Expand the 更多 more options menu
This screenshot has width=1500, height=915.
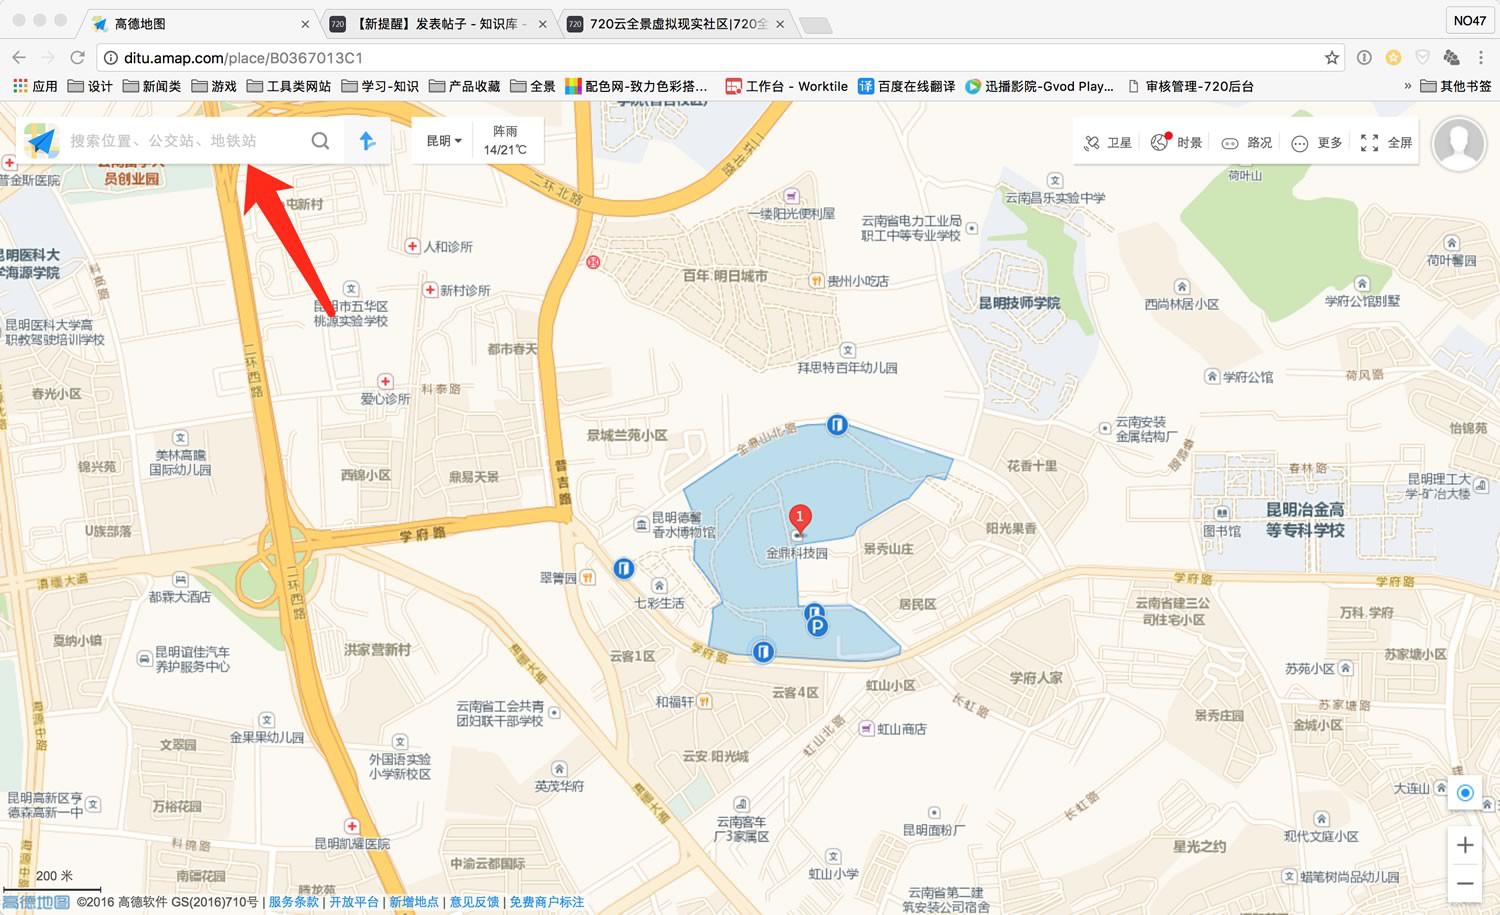(x=1316, y=143)
